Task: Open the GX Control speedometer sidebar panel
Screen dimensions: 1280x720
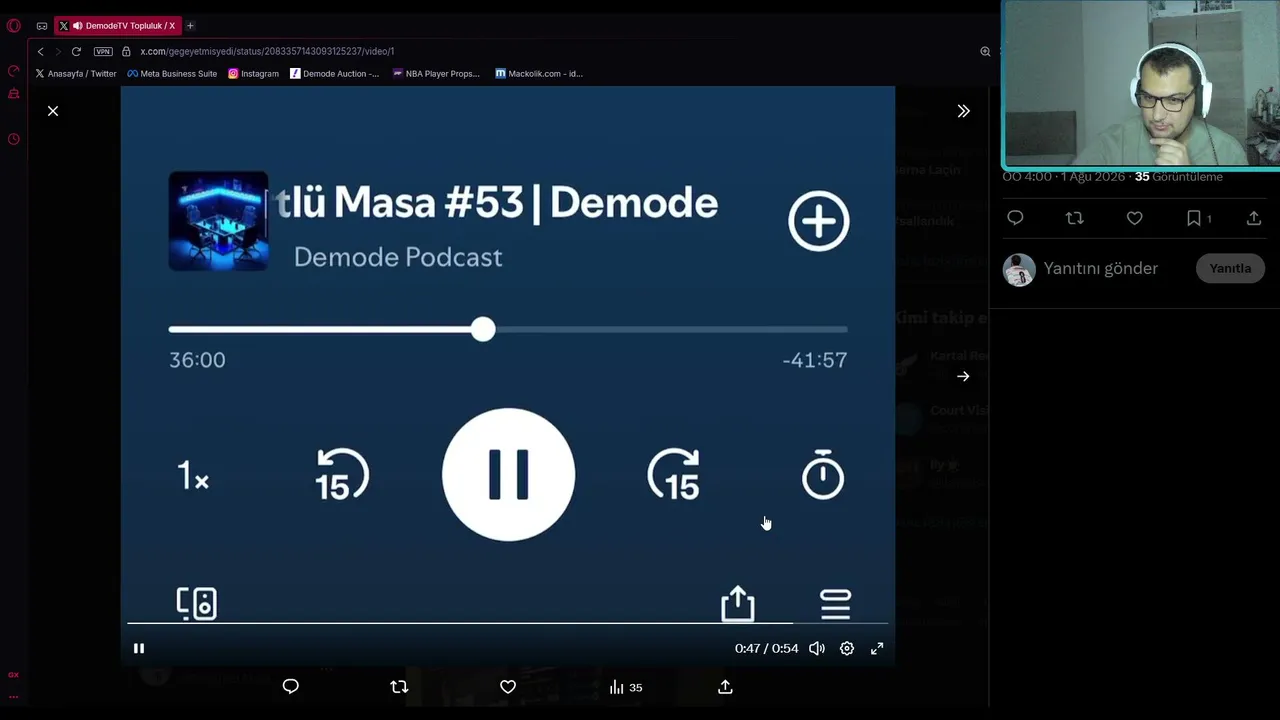Action: 14,71
